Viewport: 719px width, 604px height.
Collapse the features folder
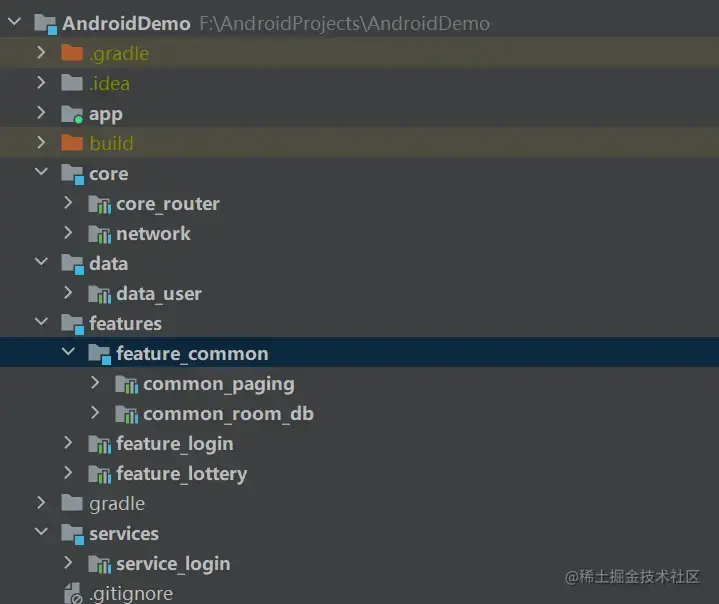pos(41,322)
